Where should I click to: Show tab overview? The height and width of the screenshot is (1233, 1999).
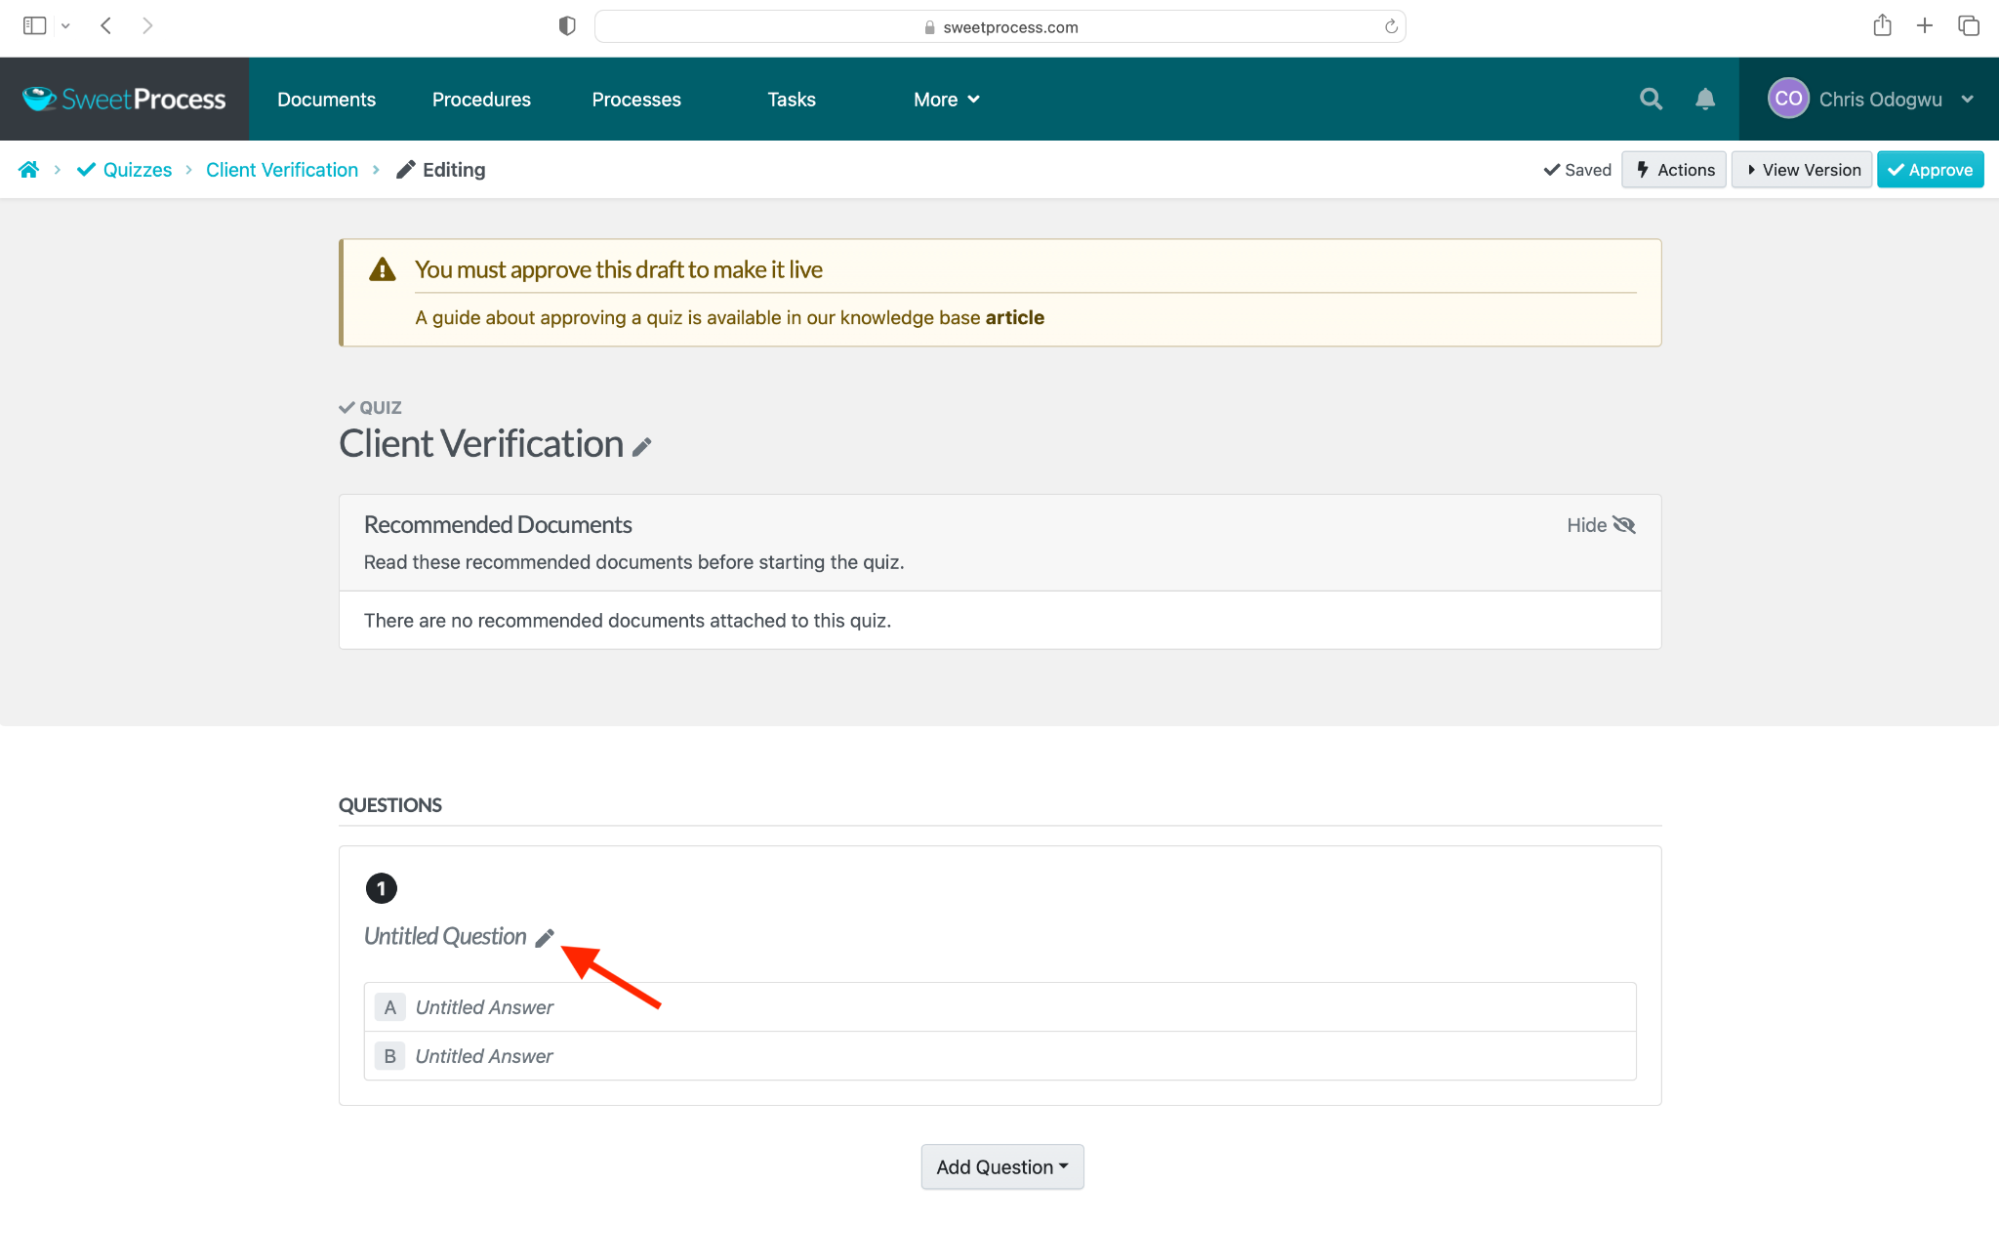coord(1968,26)
